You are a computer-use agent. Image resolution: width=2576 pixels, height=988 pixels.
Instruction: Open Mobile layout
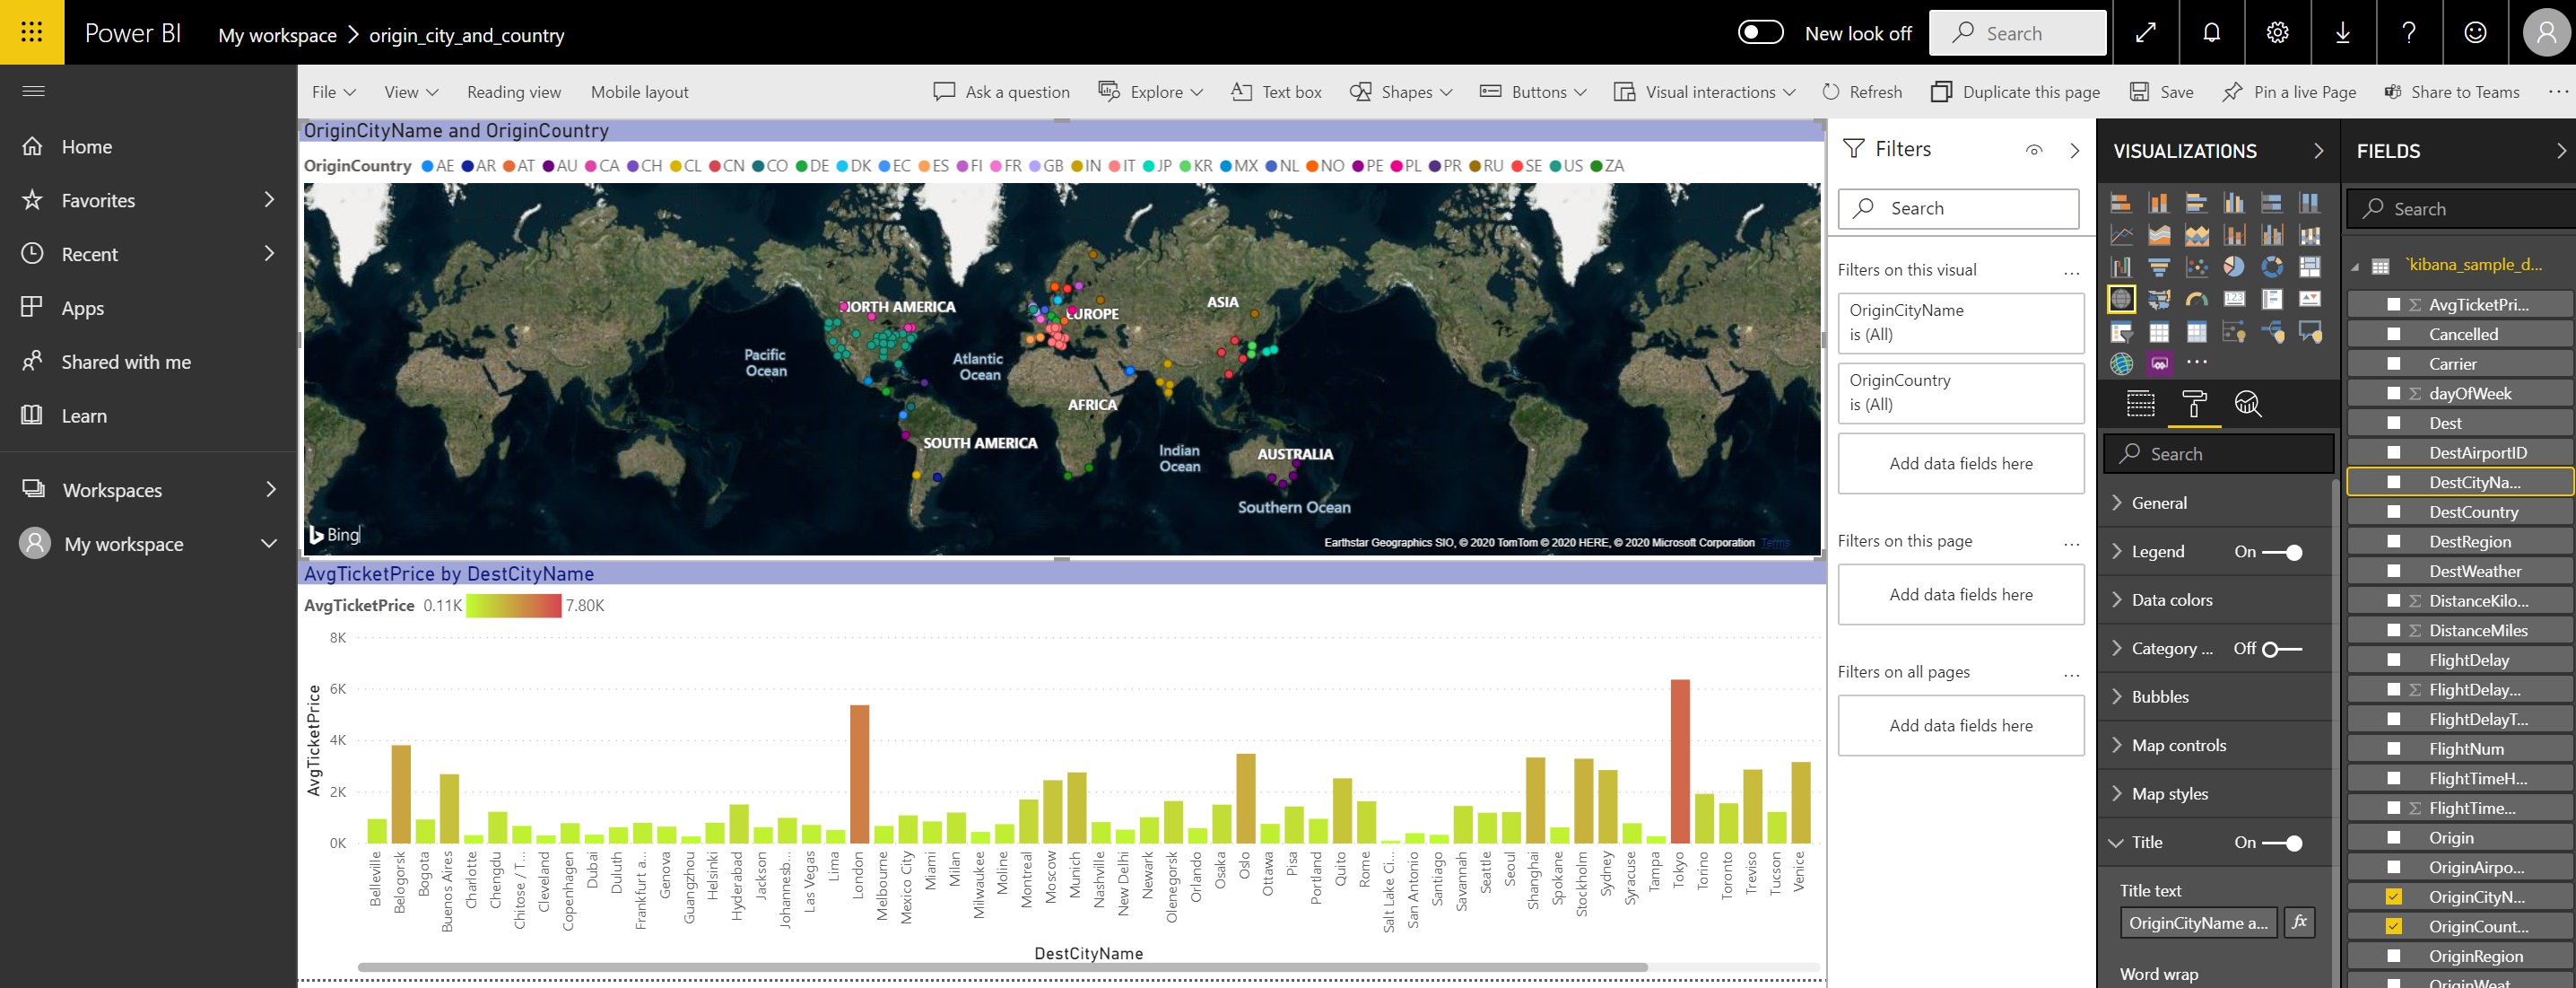(x=640, y=92)
